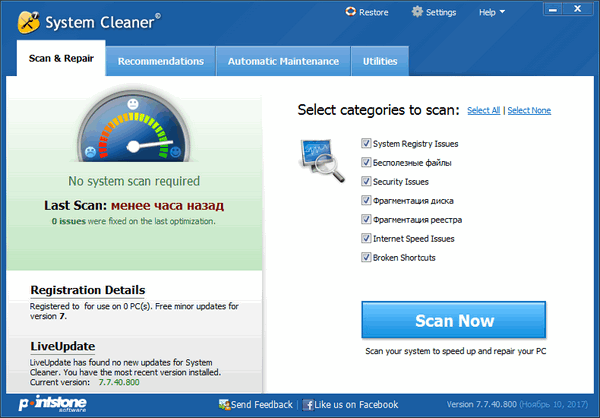The image size is (600, 418).
Task: Click the Last Scan 'менее часа назад' text
Action: [x=167, y=206]
